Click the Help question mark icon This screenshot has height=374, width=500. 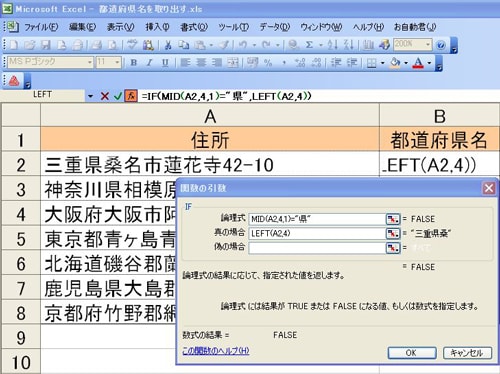click(441, 45)
